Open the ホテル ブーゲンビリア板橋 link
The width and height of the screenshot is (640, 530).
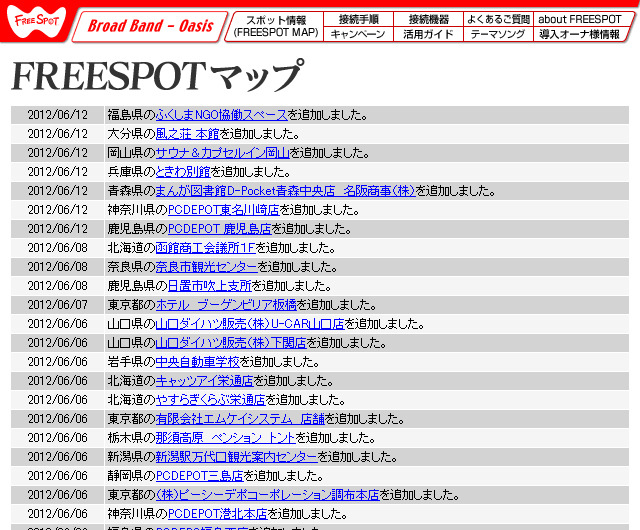(226, 305)
